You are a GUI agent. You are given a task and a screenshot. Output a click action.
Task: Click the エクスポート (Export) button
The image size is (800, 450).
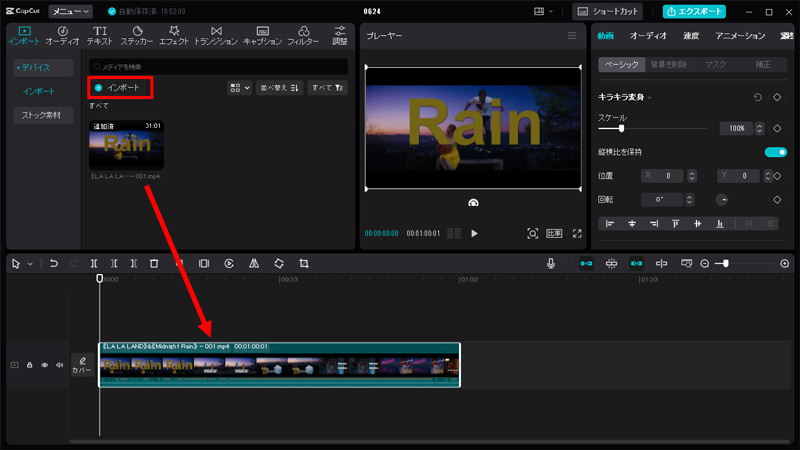click(695, 11)
